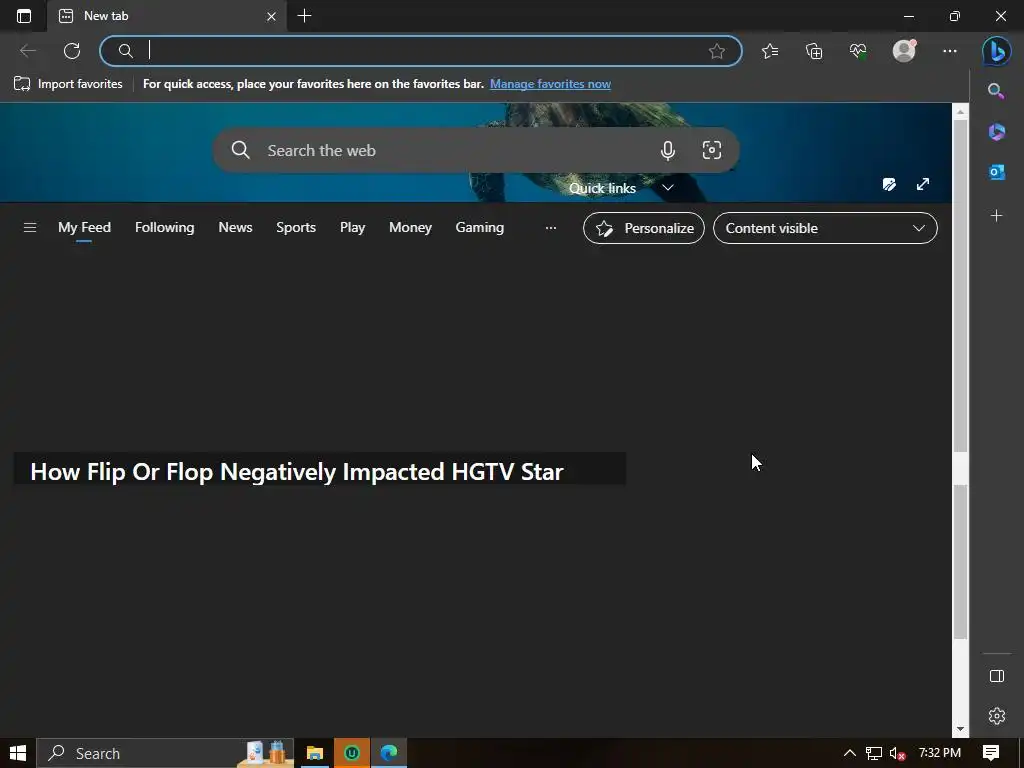The image size is (1024, 768).
Task: Click Import favorites
Action: tap(68, 84)
